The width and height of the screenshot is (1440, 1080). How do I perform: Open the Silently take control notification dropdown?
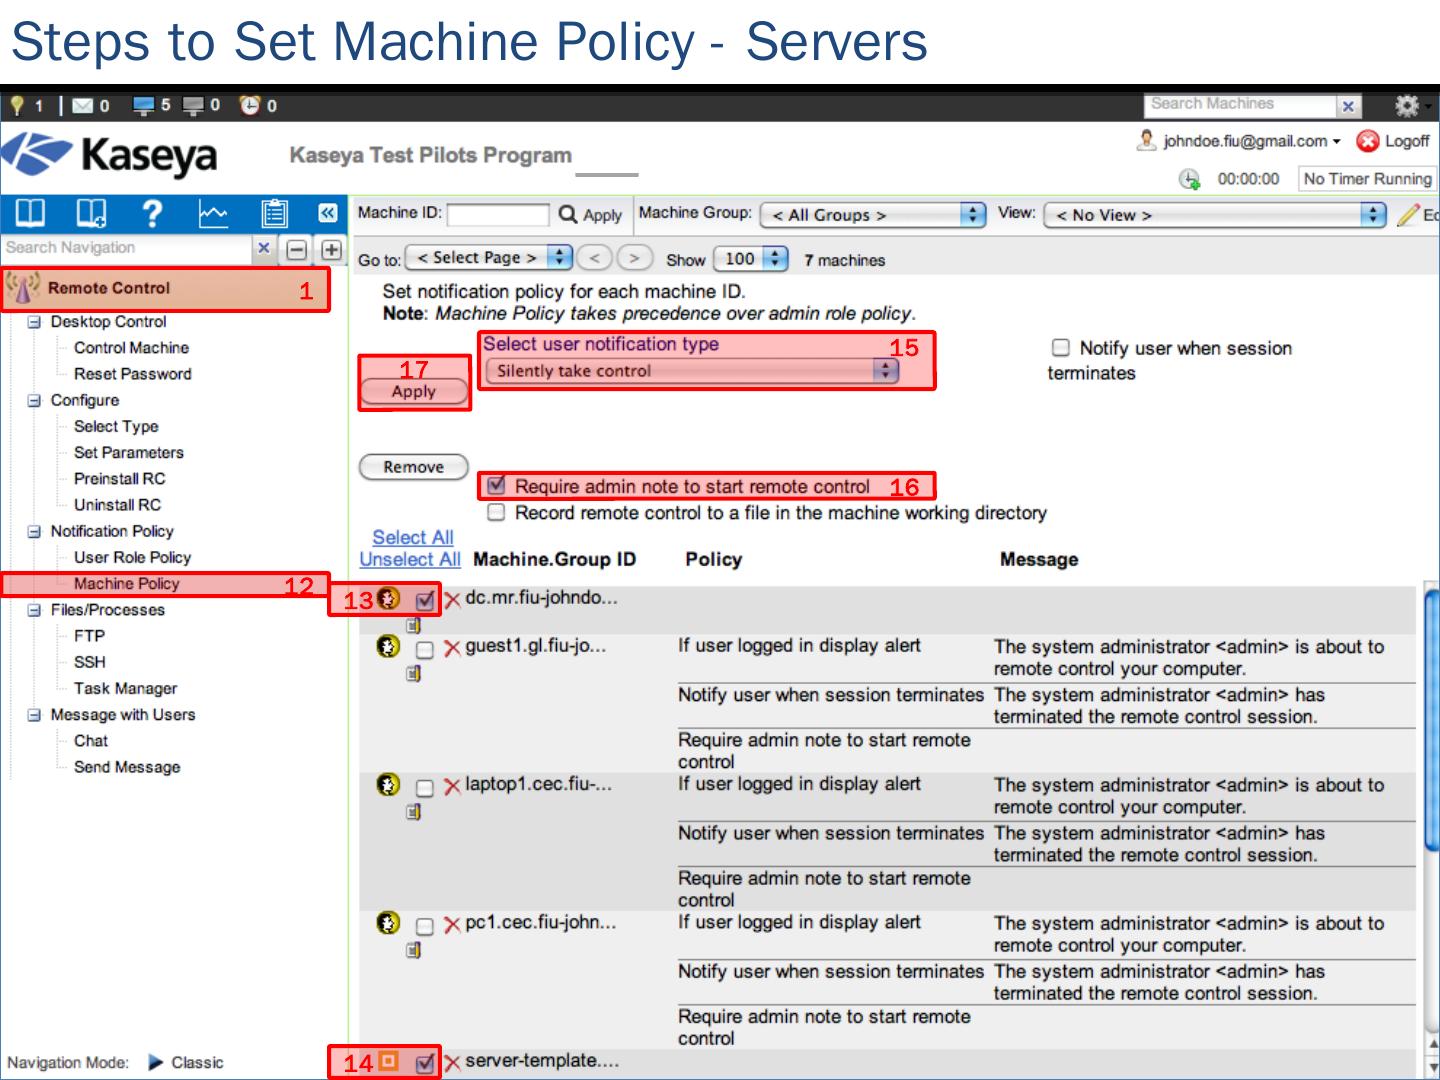[691, 371]
